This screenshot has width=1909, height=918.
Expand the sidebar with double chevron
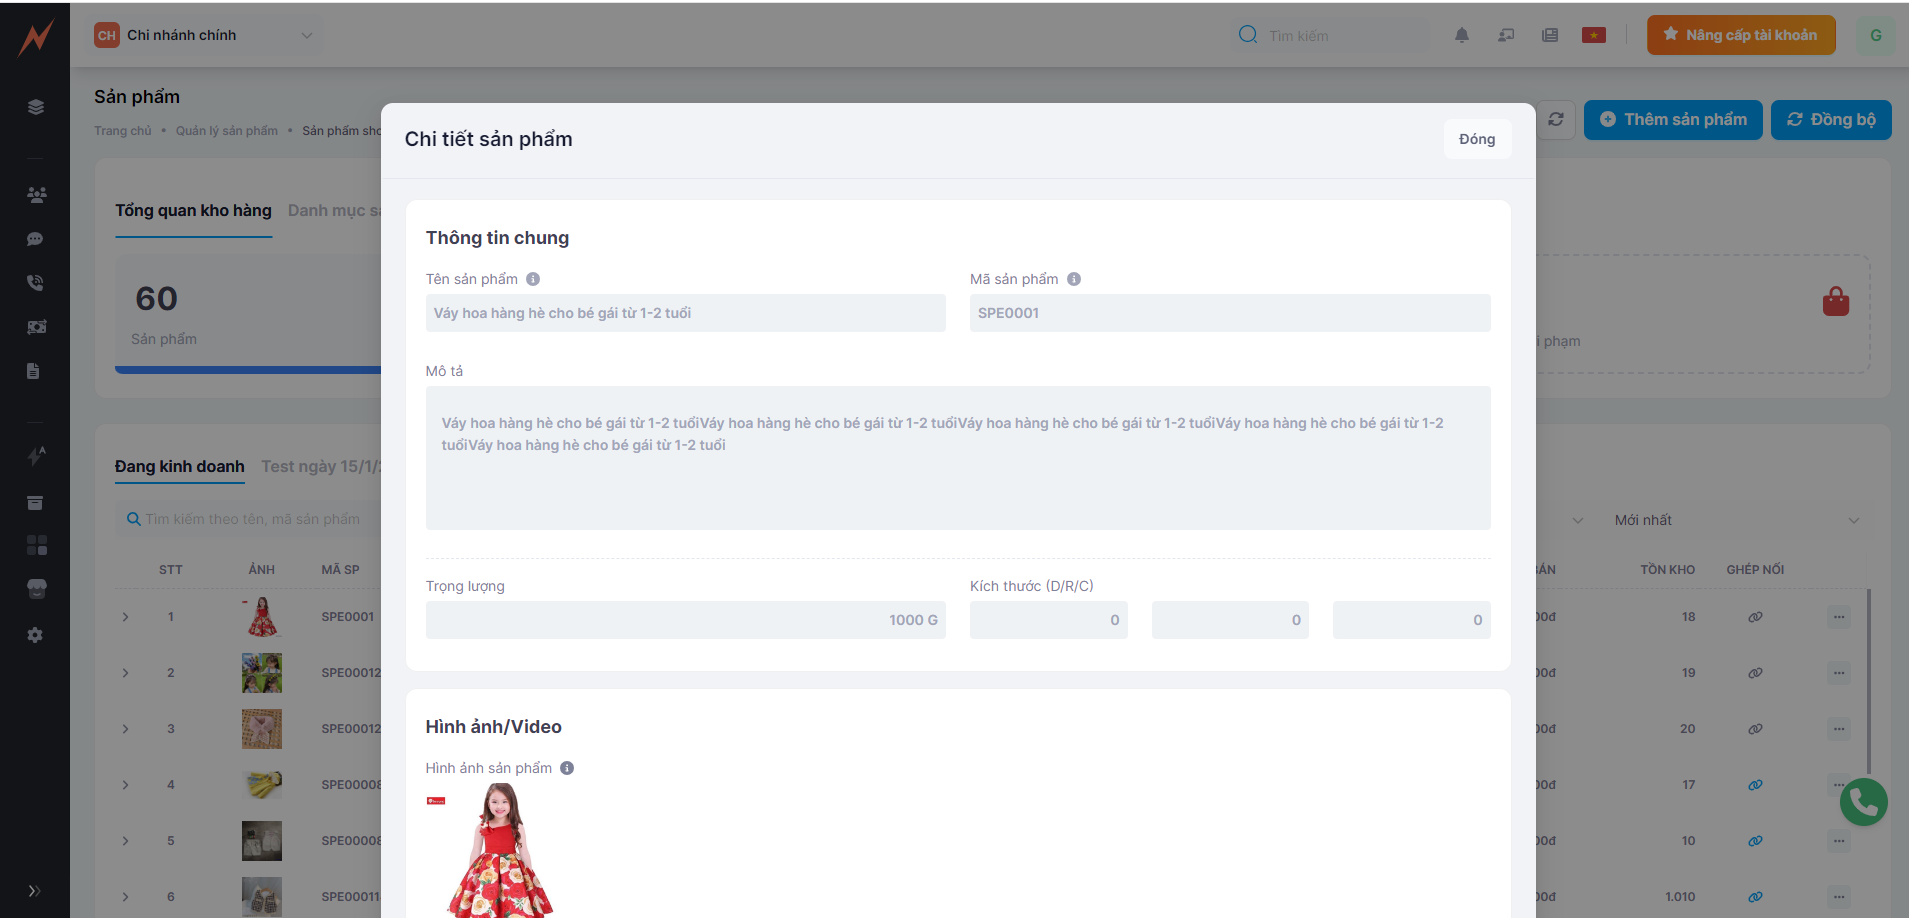35,890
